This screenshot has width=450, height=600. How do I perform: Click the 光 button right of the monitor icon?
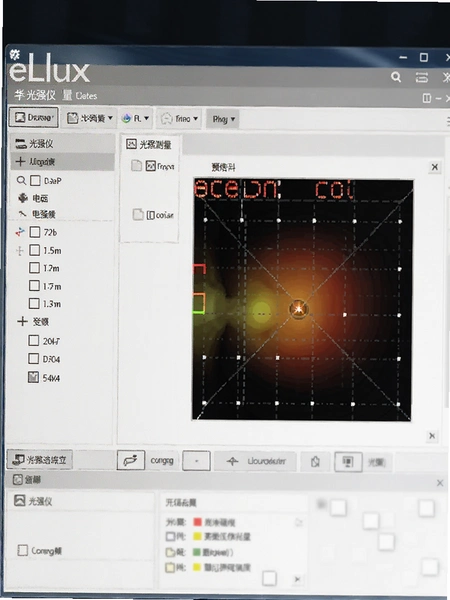pyautogui.click(x=377, y=462)
